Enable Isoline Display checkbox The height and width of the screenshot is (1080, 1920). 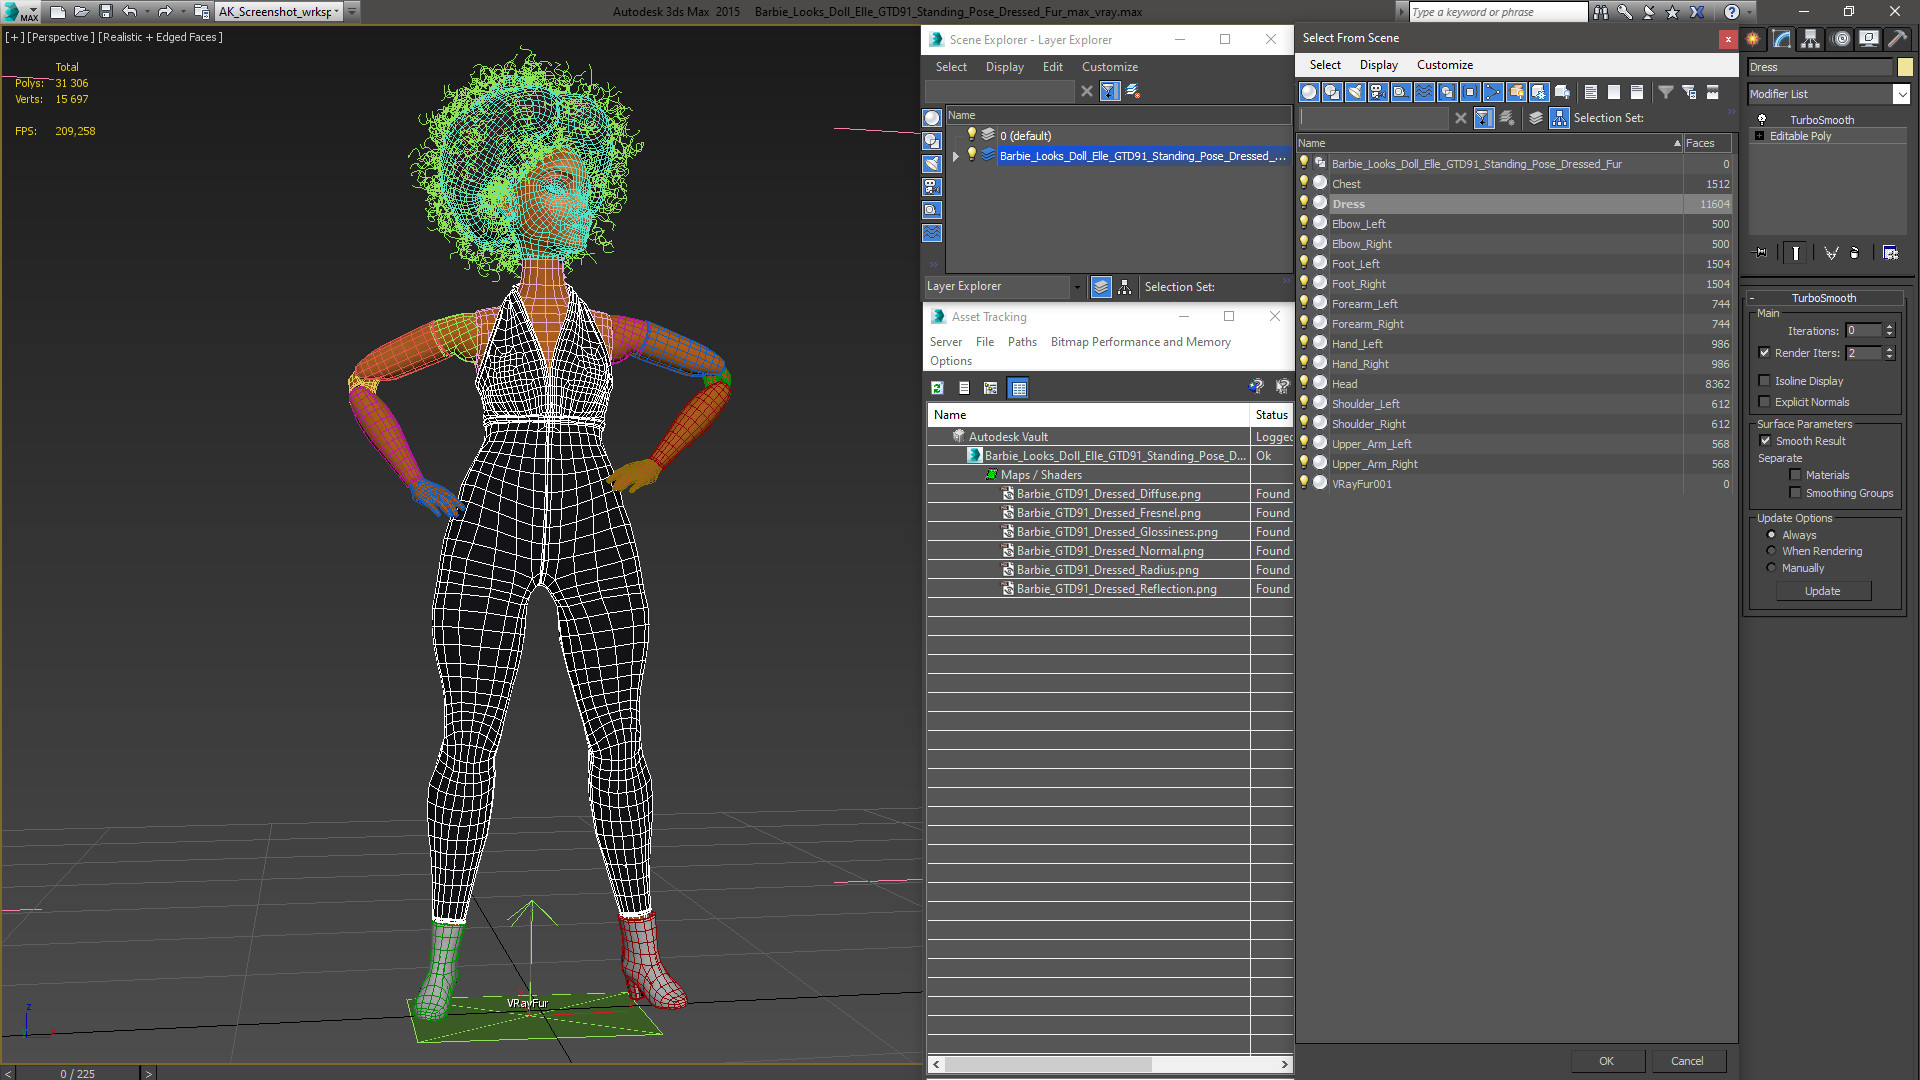click(x=1764, y=381)
